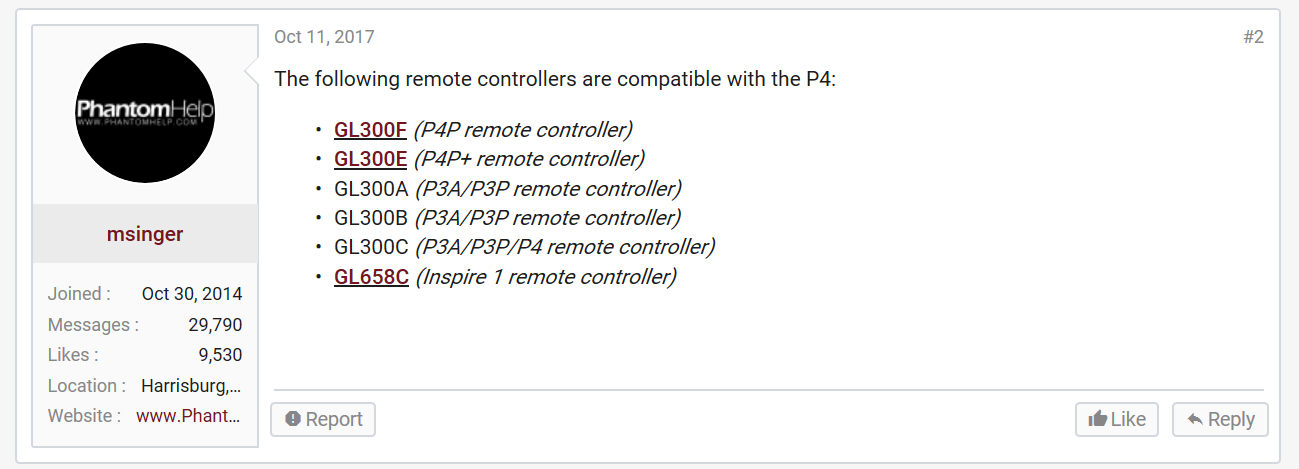View msinger's 9,530 likes count

(x=220, y=355)
